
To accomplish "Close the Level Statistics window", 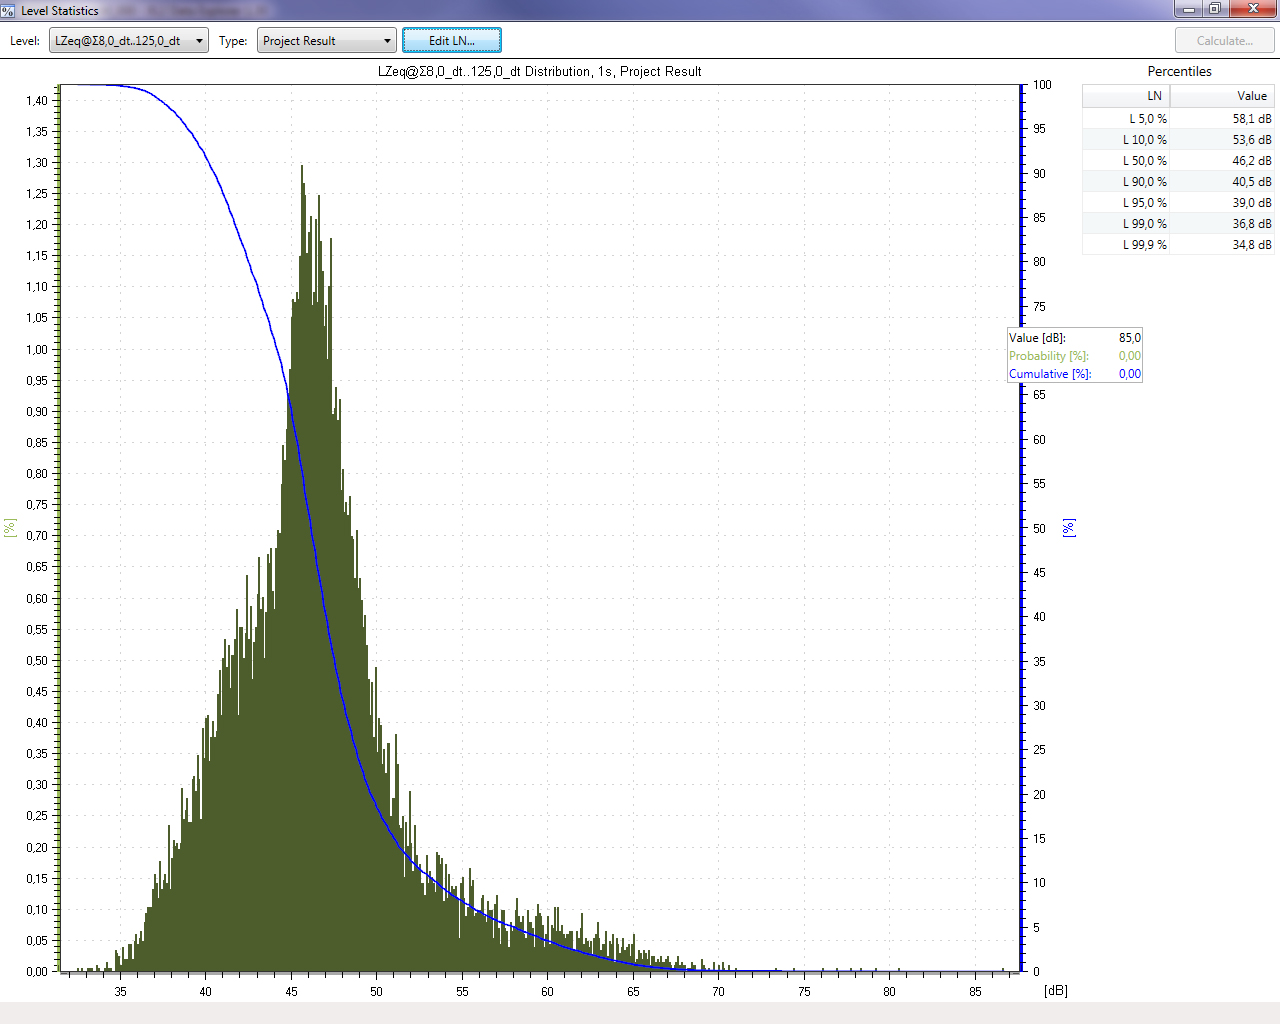I will pyautogui.click(x=1253, y=9).
